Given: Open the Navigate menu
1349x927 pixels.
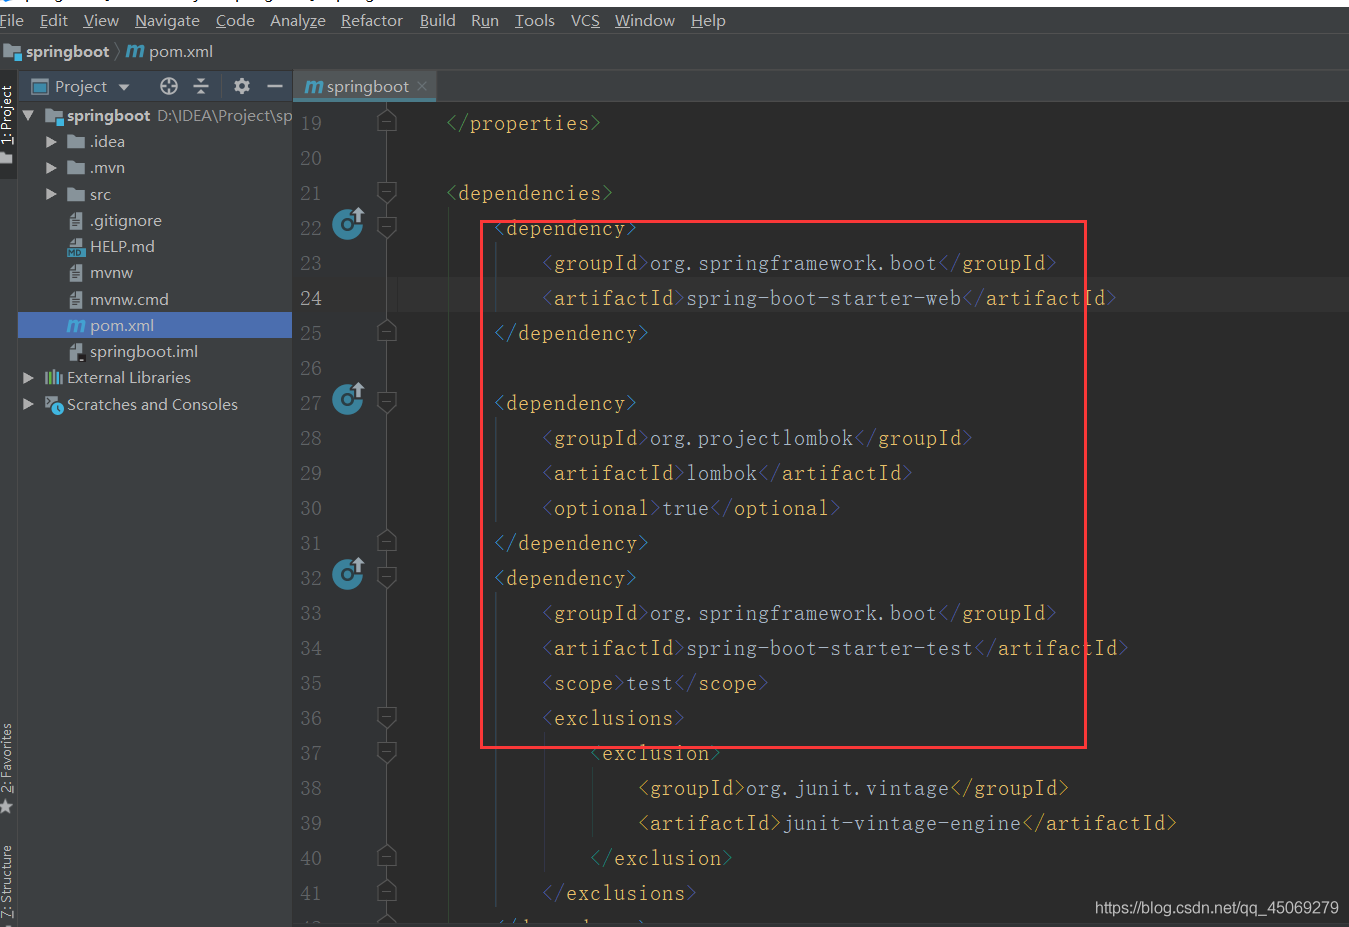Looking at the screenshot, I should point(167,20).
